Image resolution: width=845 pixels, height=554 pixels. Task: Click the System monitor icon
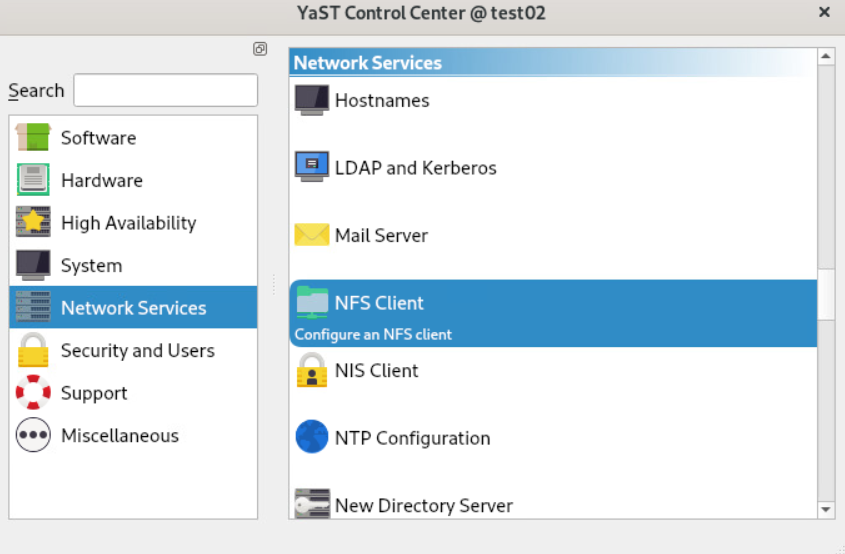pyautogui.click(x=33, y=265)
